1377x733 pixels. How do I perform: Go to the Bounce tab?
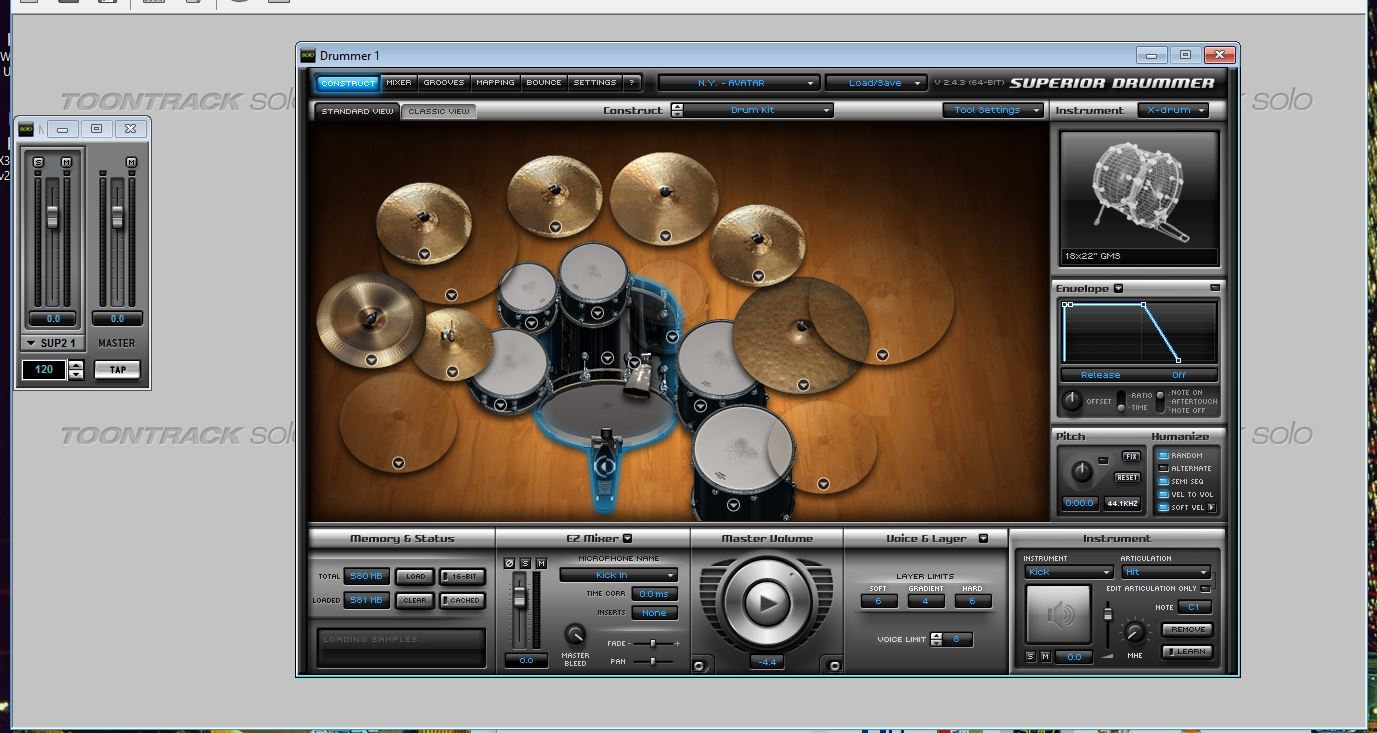tap(544, 83)
